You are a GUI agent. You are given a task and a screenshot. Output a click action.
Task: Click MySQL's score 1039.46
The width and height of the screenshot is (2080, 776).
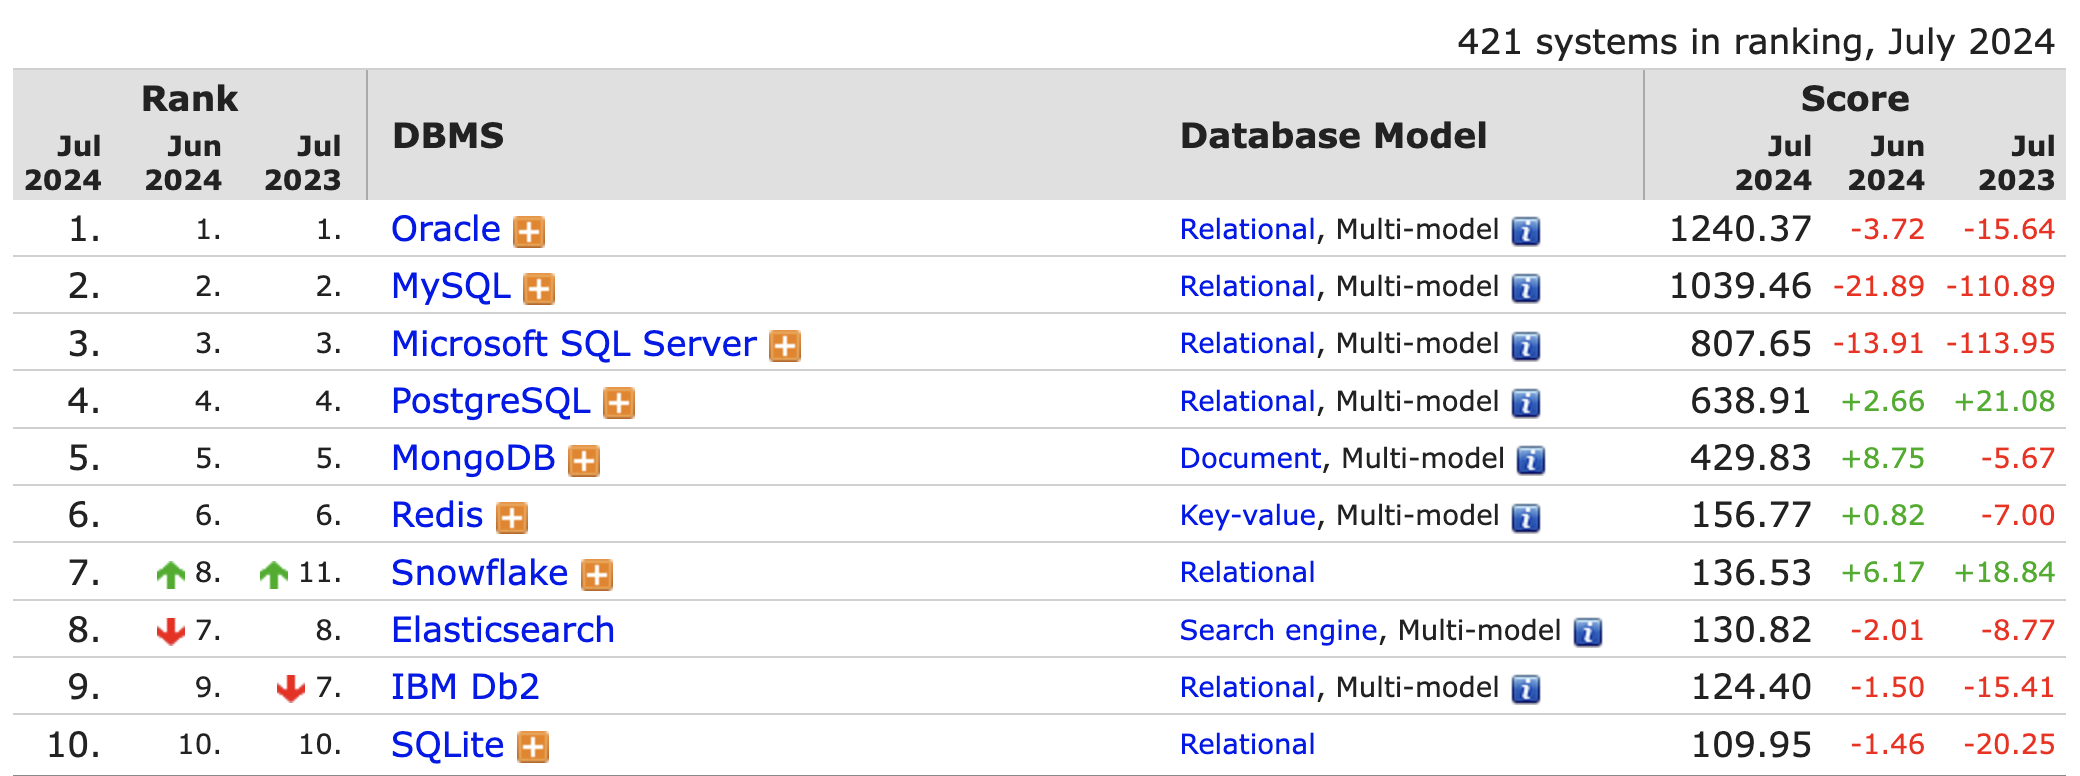1740,287
